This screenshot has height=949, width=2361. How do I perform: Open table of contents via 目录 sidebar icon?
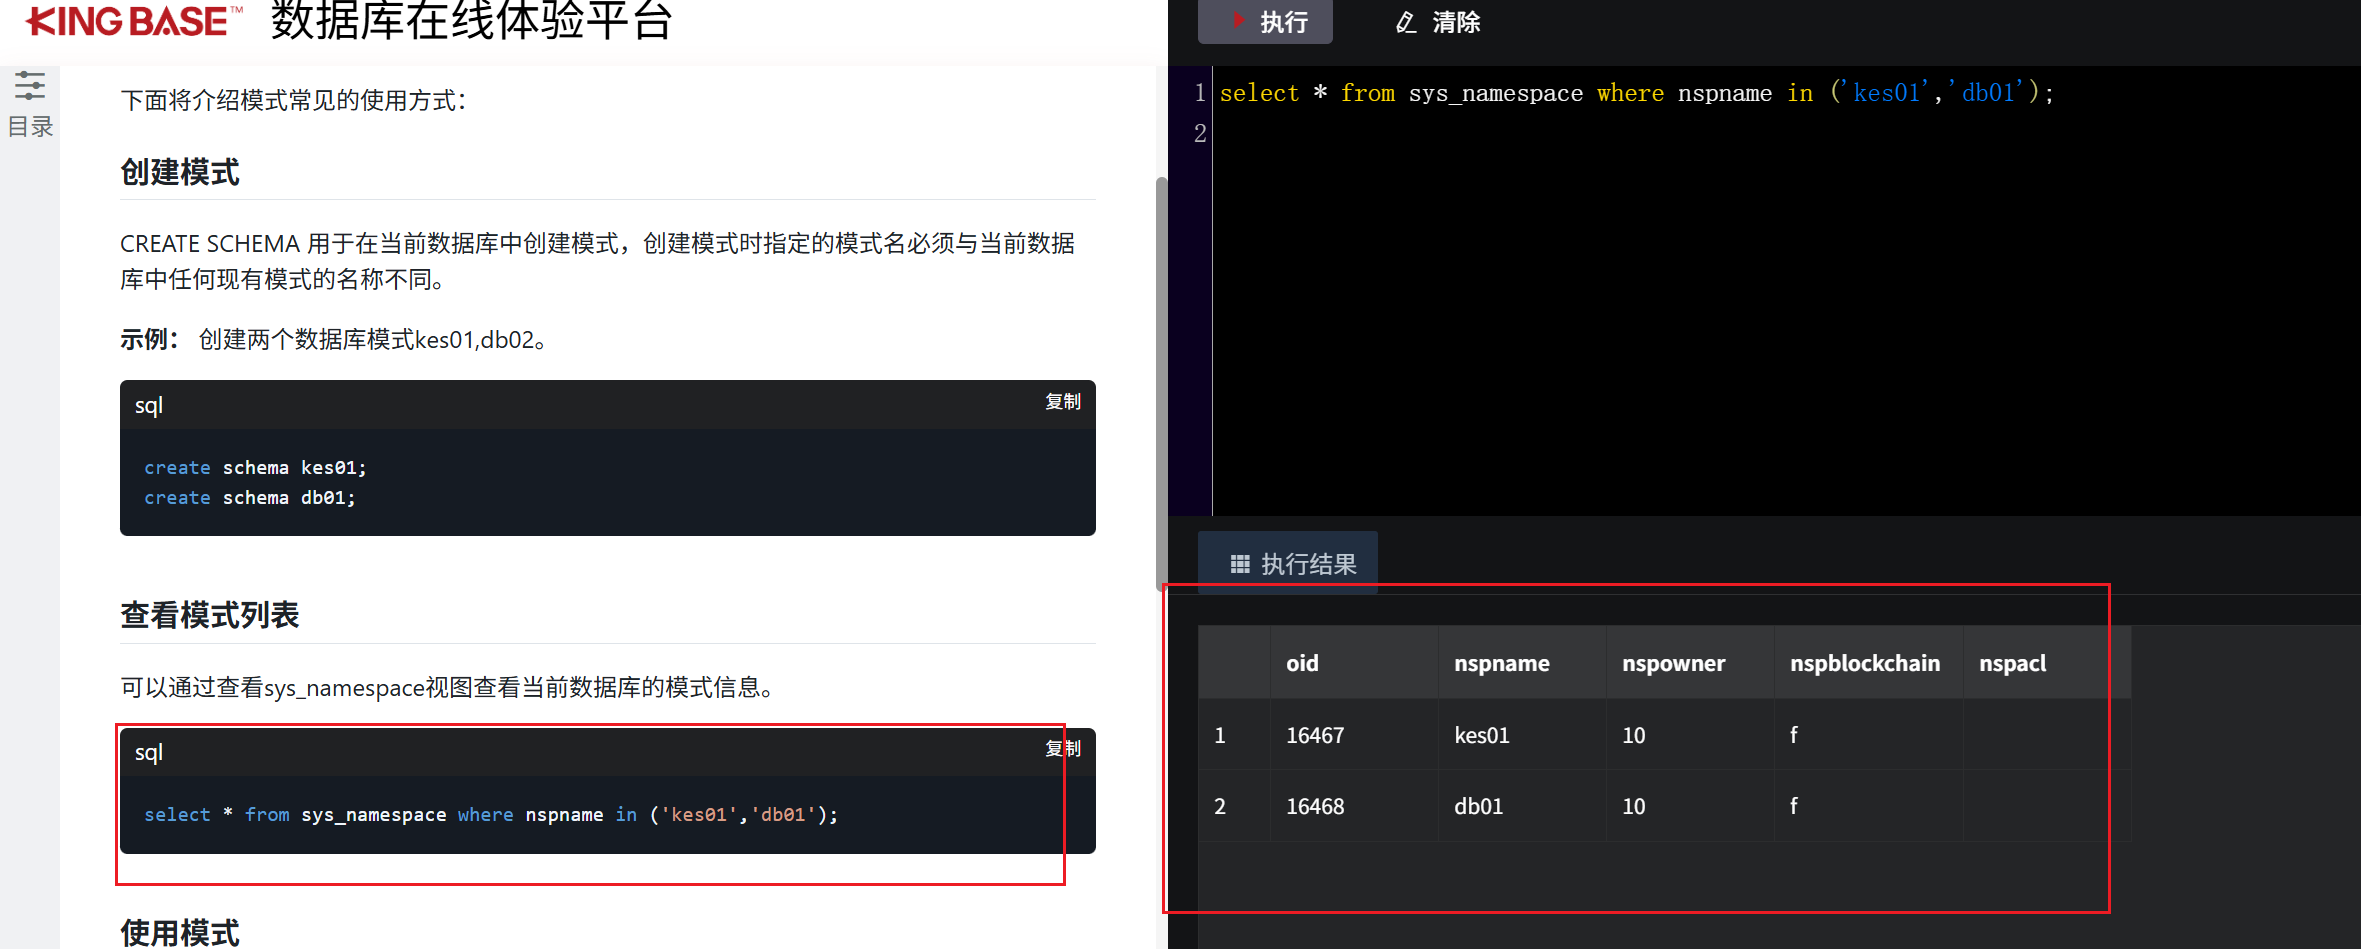coord(30,125)
